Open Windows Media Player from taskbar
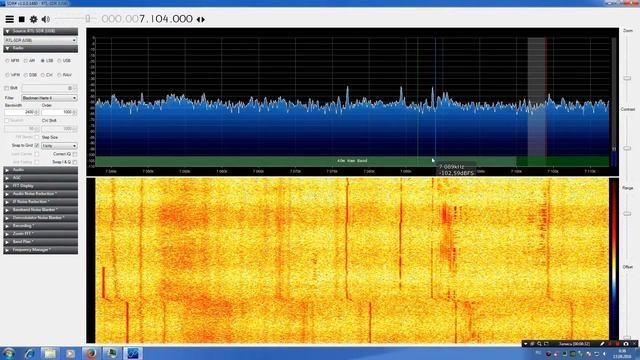The height and width of the screenshot is (360, 640). [x=70, y=353]
